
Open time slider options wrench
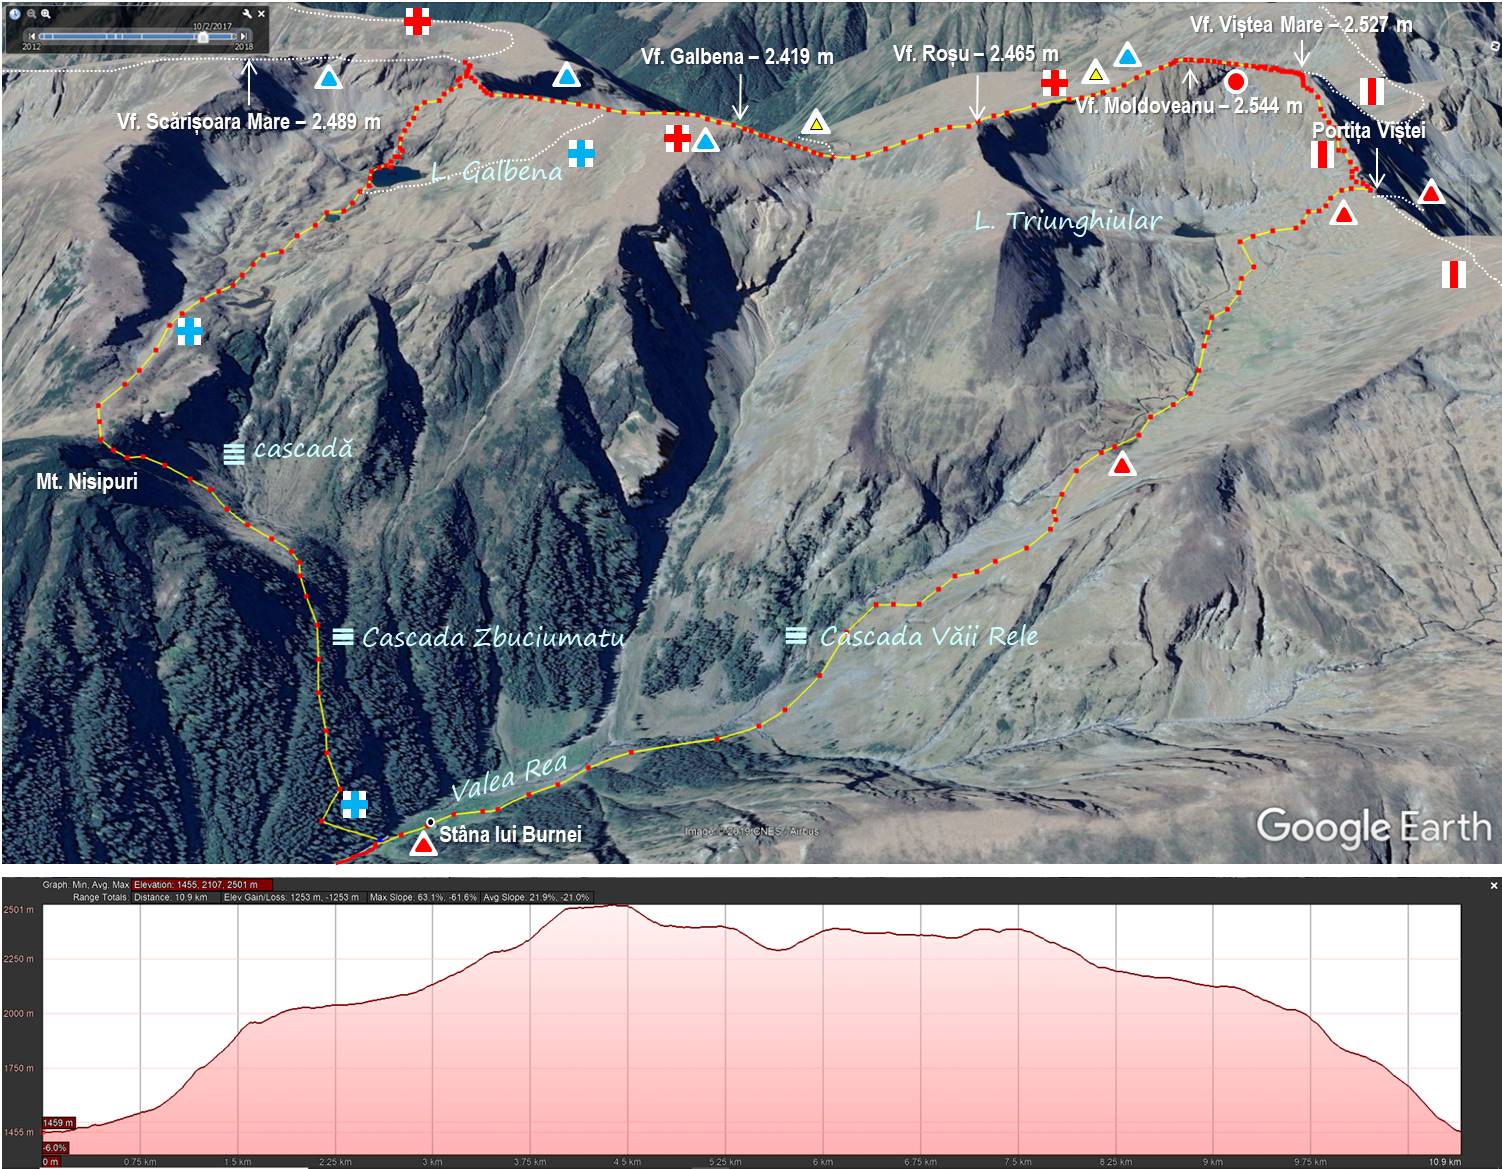click(x=247, y=14)
